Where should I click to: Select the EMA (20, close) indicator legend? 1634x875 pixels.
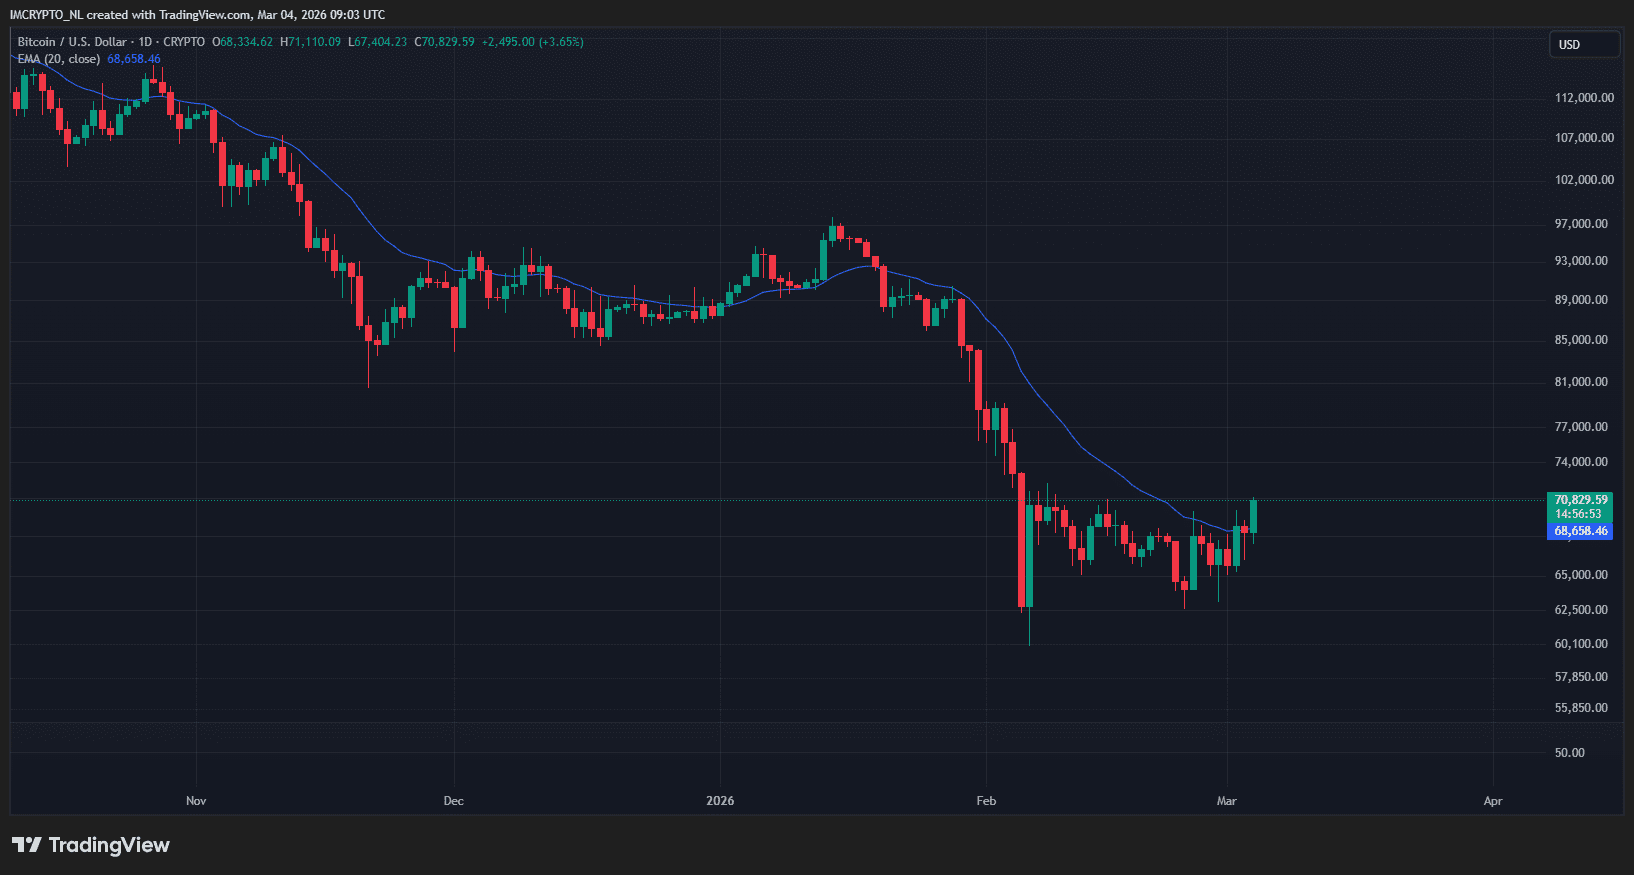59,59
